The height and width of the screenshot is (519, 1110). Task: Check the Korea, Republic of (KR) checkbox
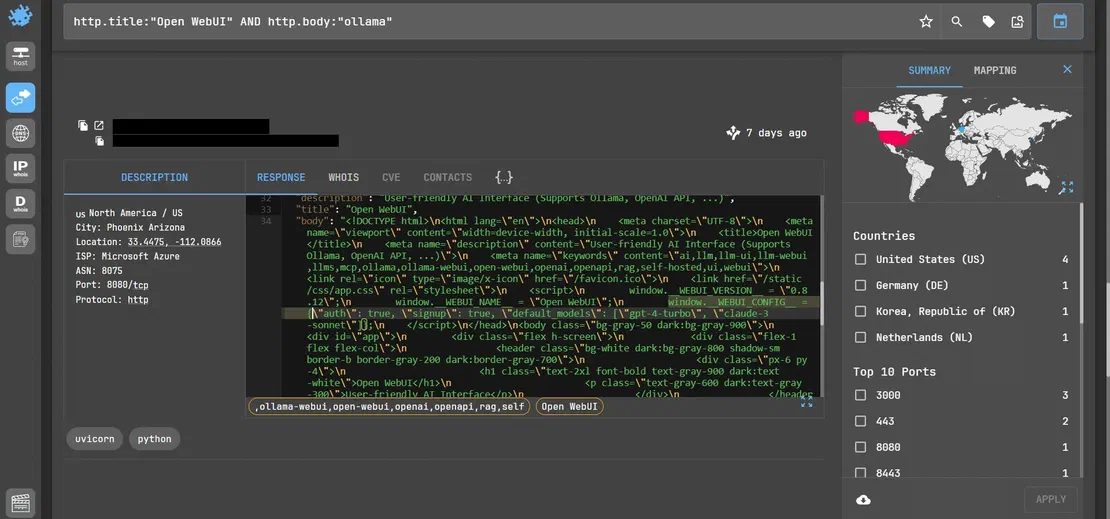(x=860, y=312)
